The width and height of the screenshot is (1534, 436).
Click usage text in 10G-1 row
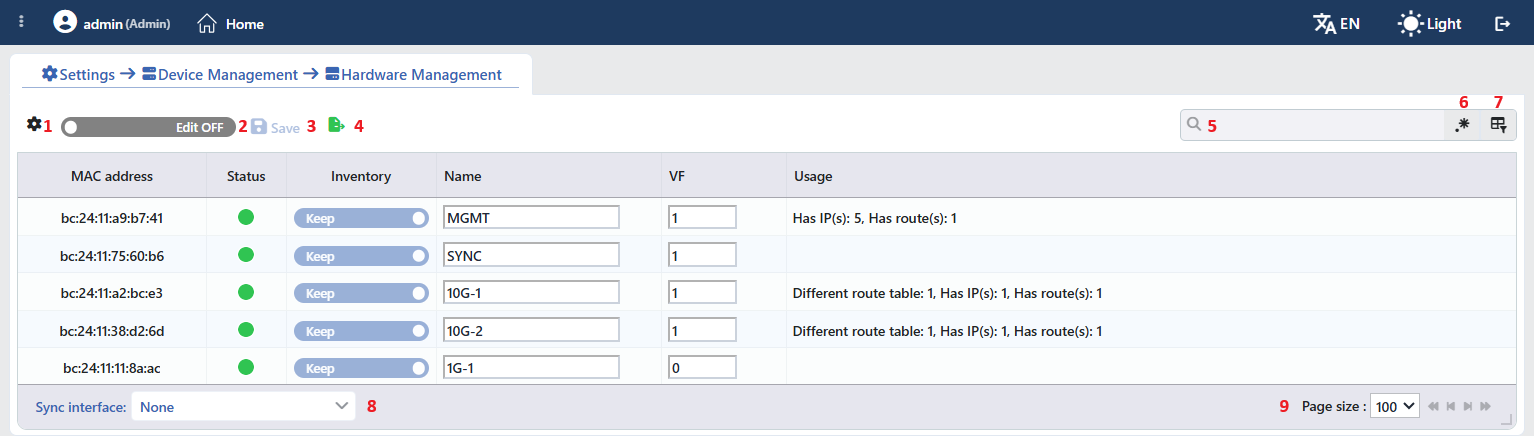click(947, 293)
